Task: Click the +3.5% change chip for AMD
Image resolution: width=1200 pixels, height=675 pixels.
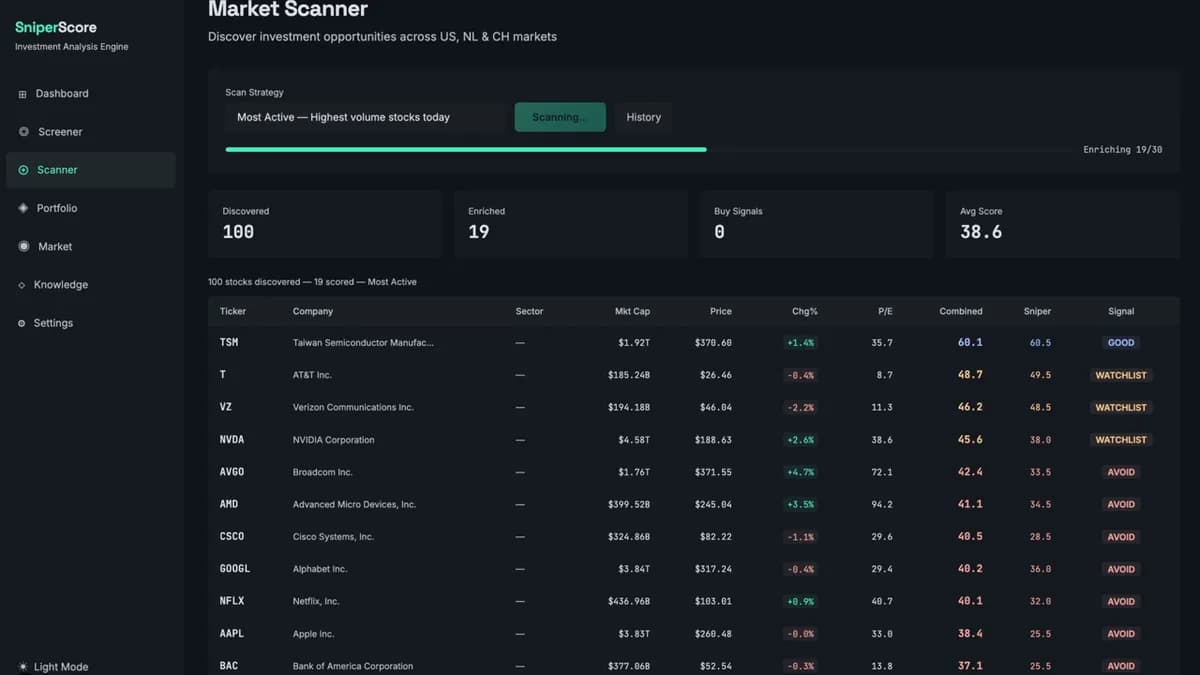Action: [800, 504]
